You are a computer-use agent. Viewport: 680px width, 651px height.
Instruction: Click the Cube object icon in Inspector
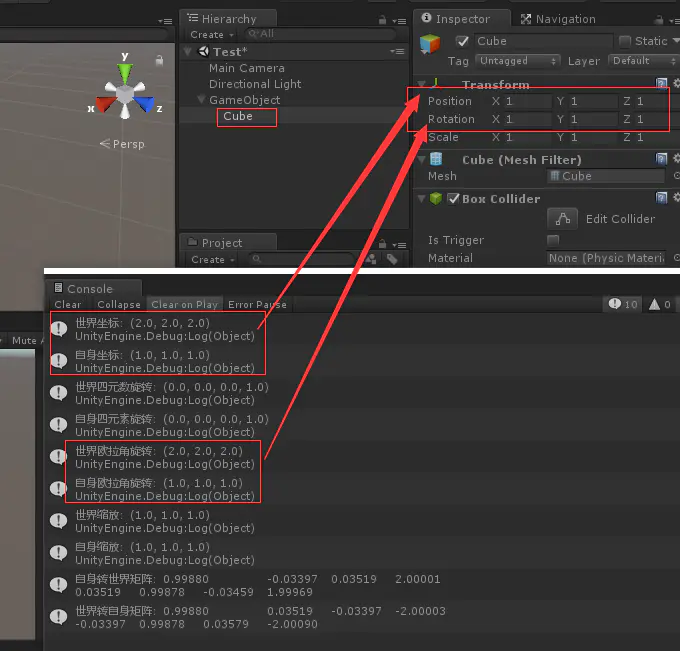click(x=430, y=44)
